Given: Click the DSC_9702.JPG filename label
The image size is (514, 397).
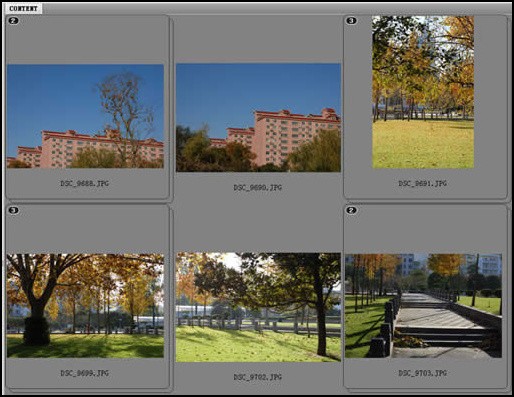Looking at the screenshot, I should (x=258, y=377).
